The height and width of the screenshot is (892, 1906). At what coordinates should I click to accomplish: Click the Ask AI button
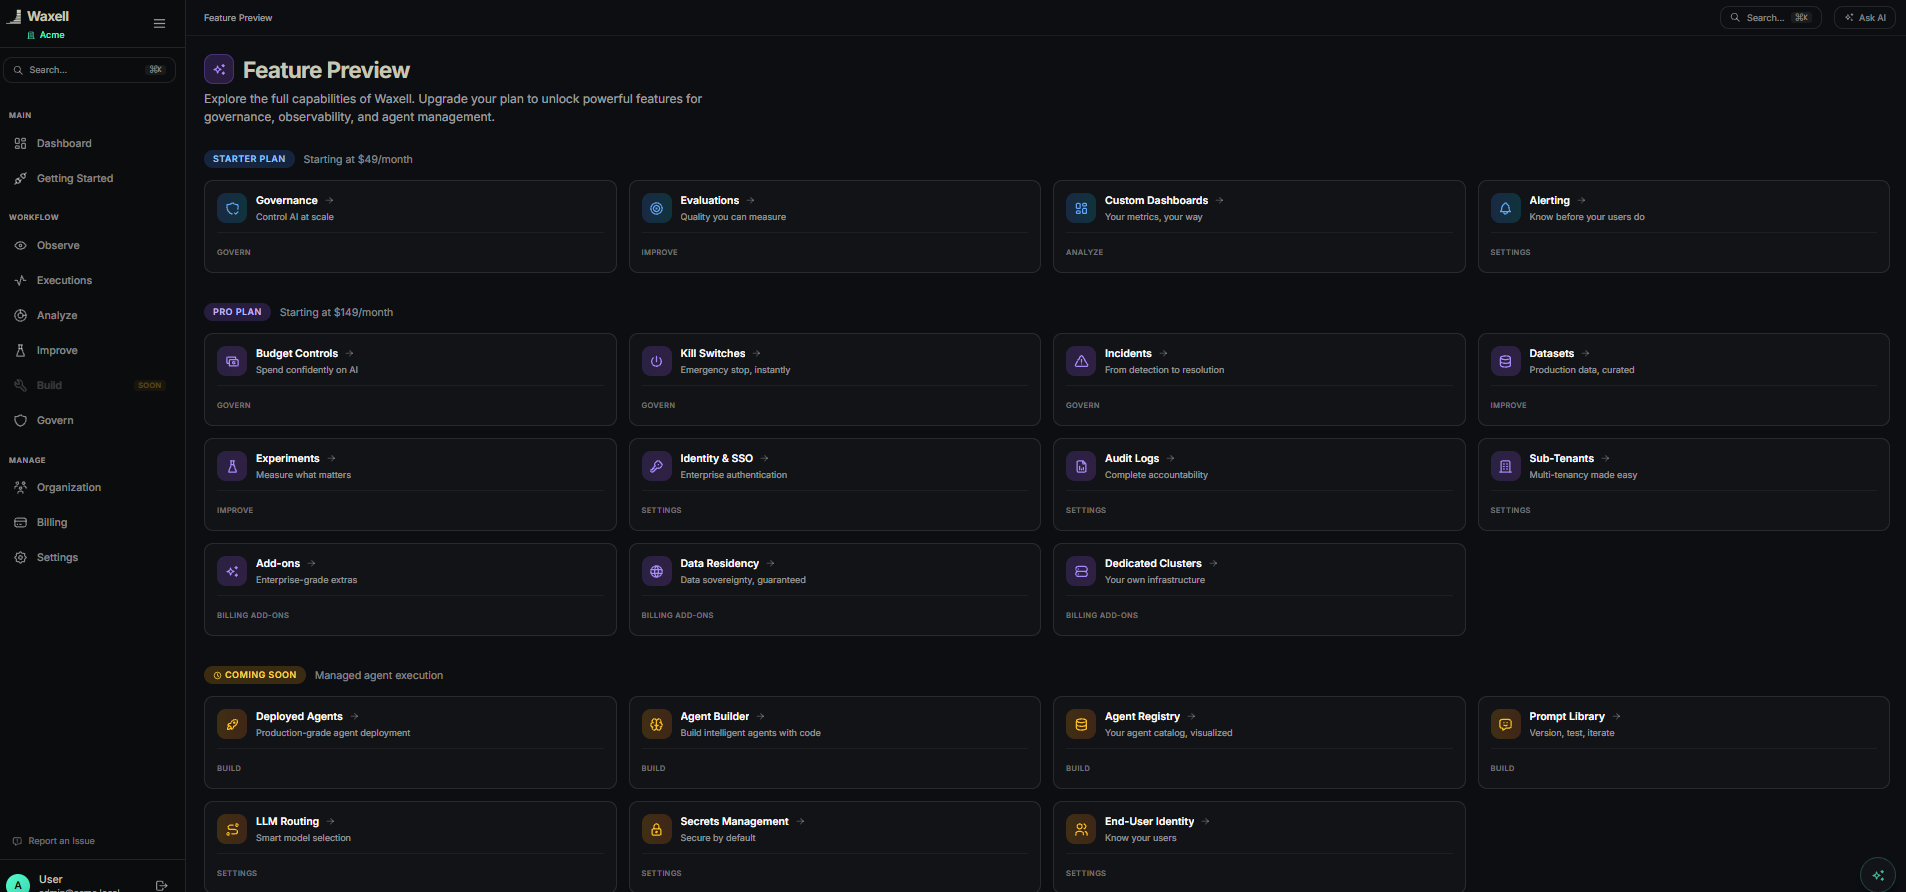click(1864, 17)
